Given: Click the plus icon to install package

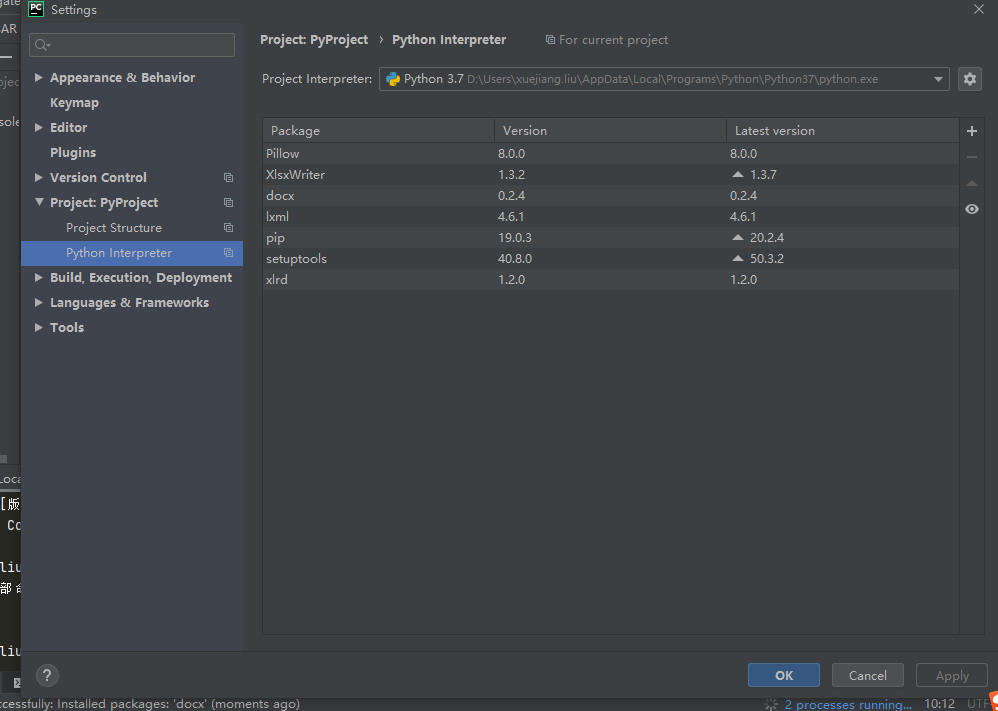Looking at the screenshot, I should (x=971, y=131).
